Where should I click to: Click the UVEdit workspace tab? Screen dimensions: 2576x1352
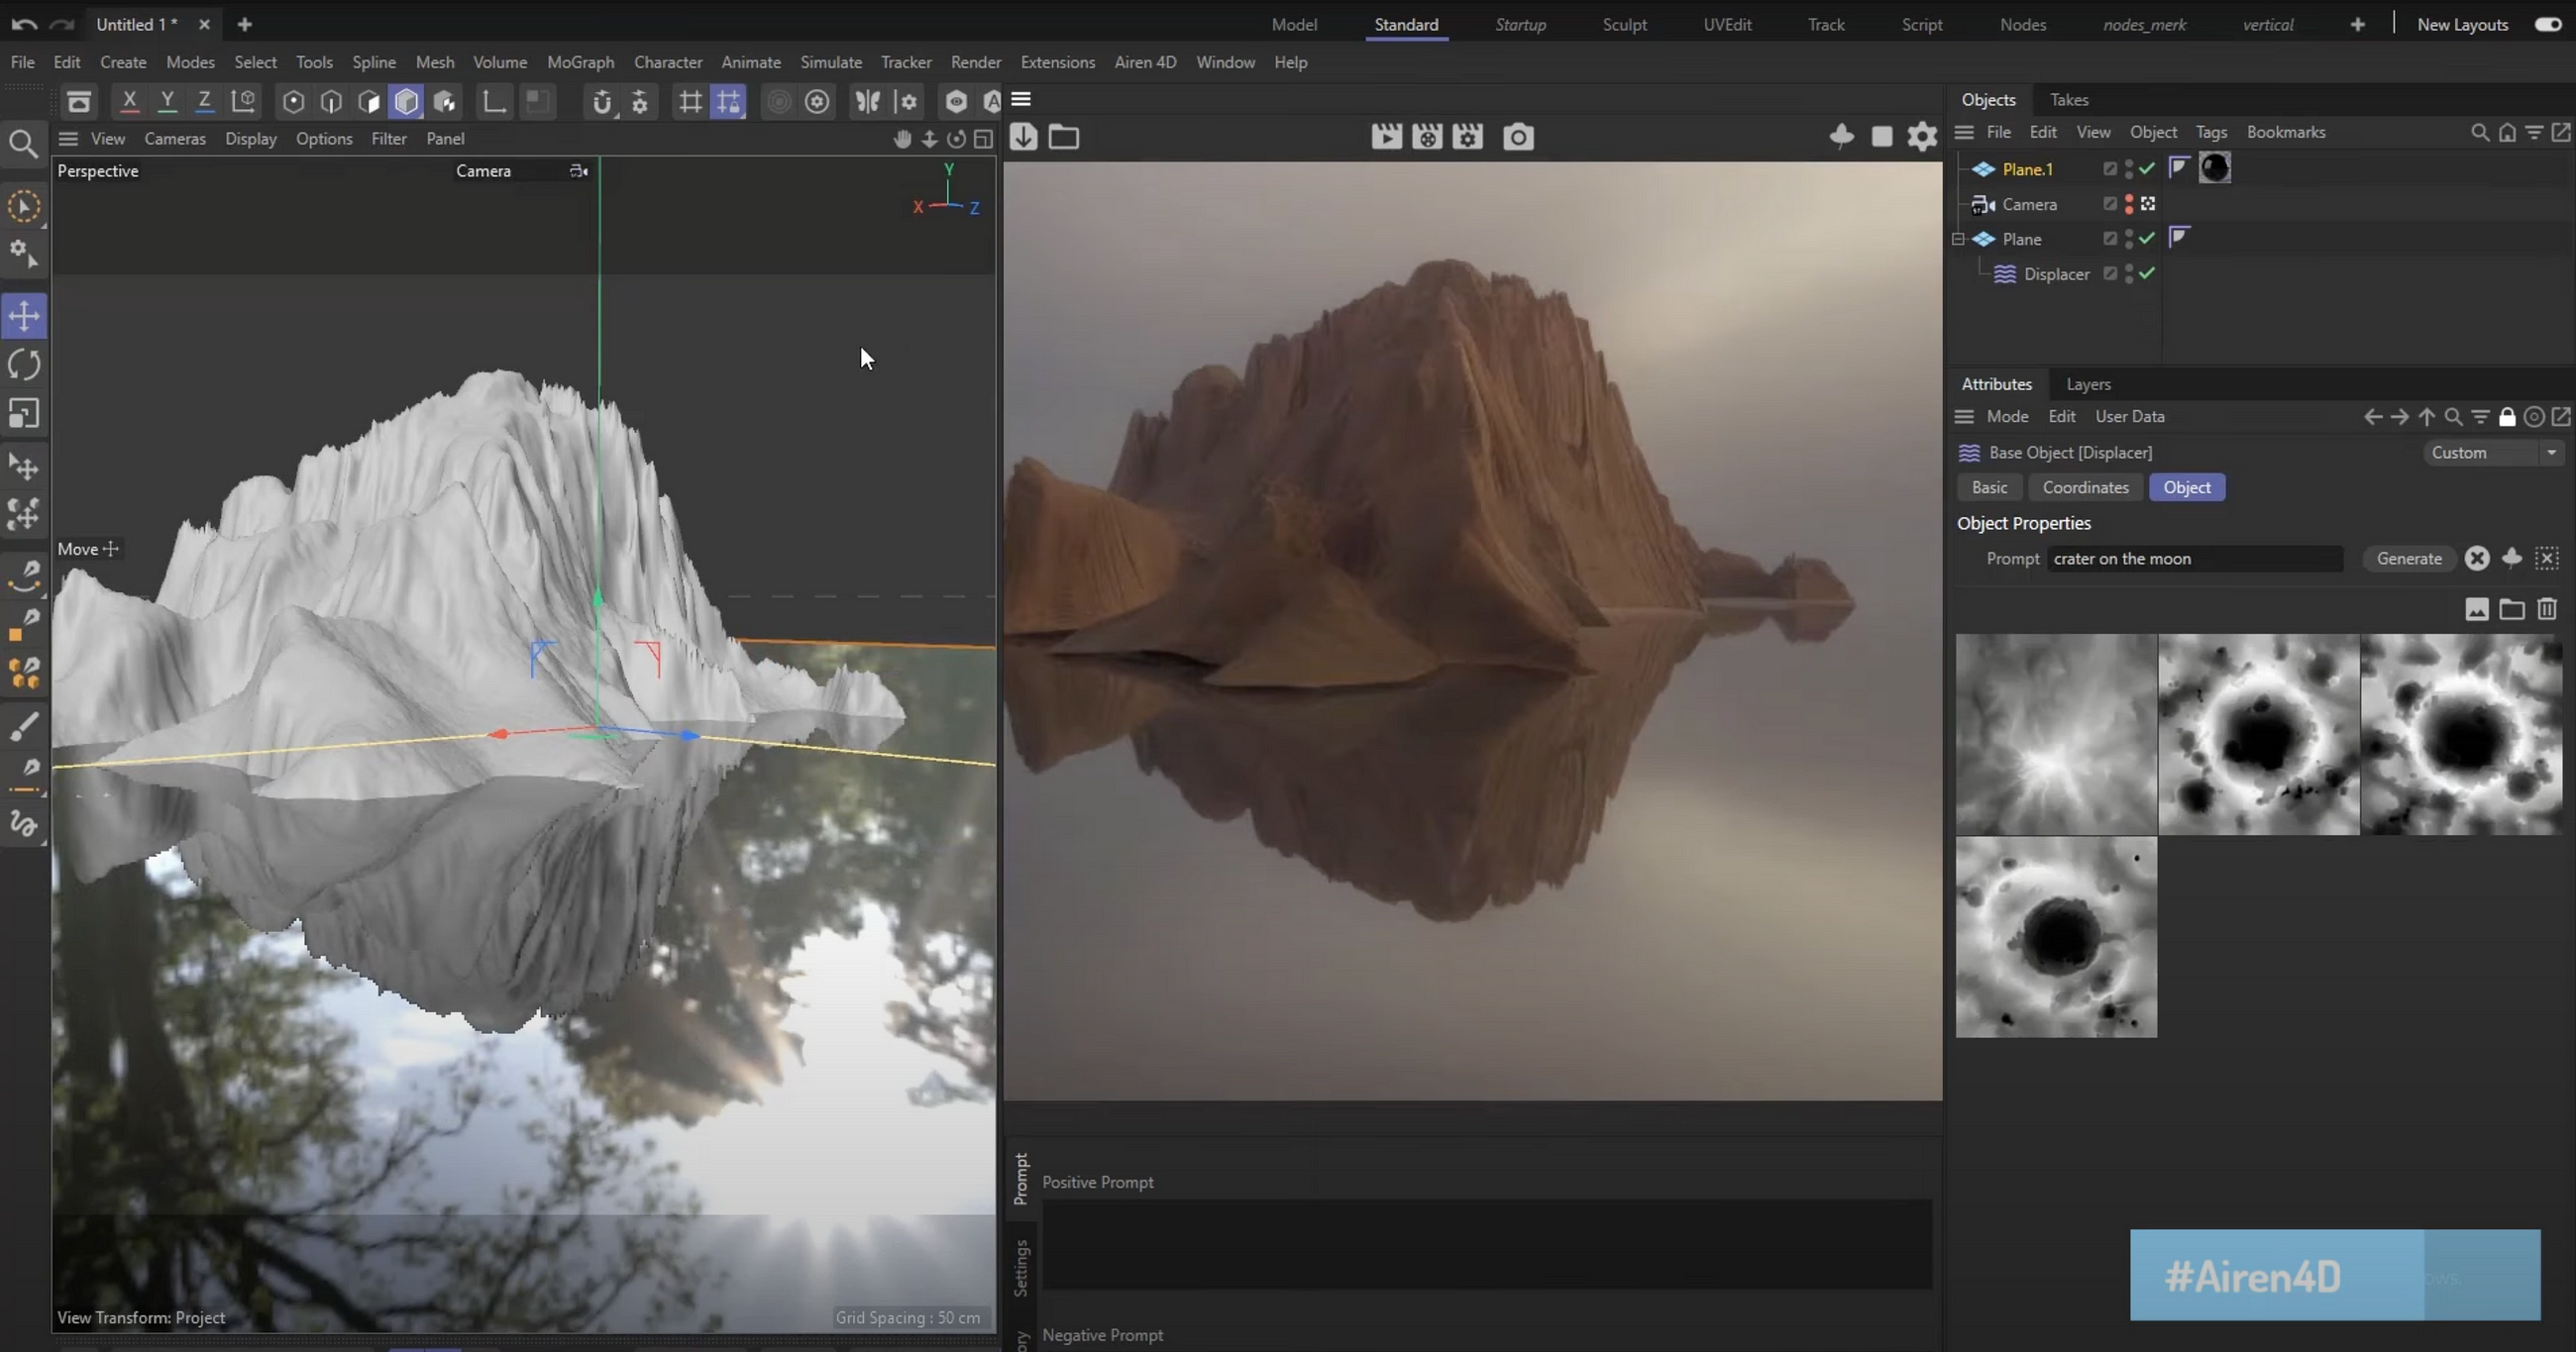click(1728, 24)
